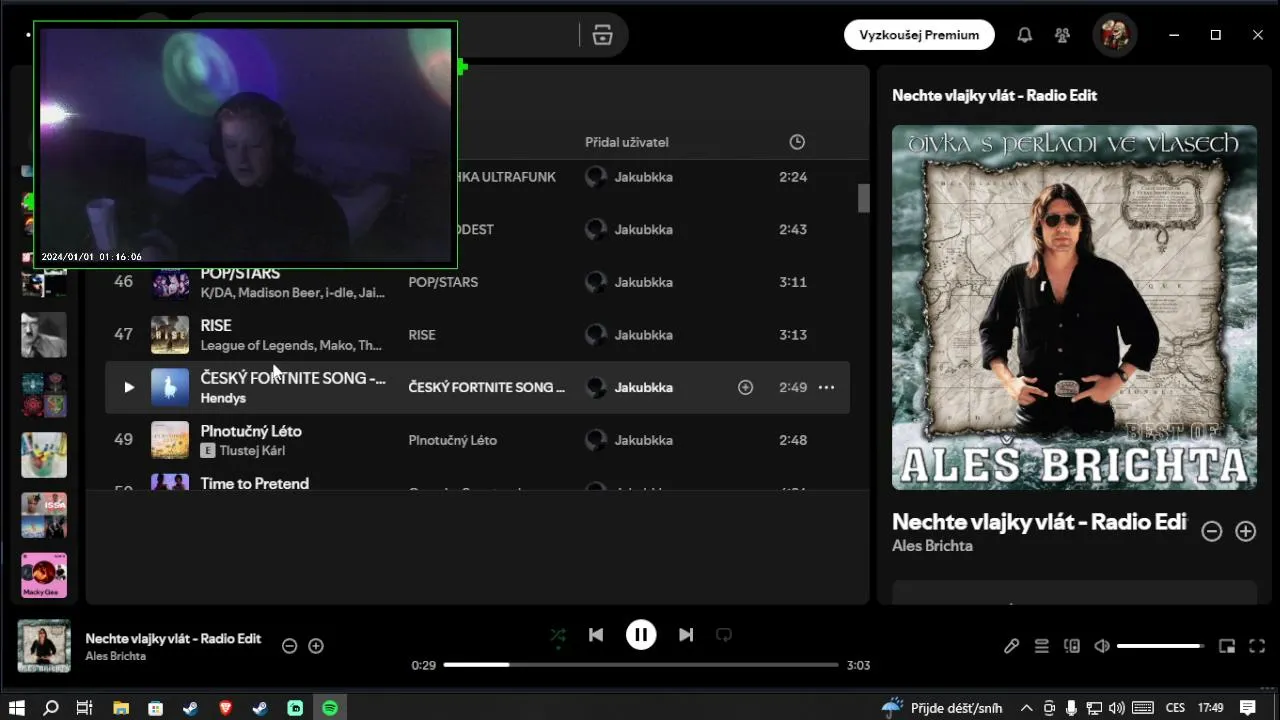Image resolution: width=1280 pixels, height=720 pixels.
Task: Click minus icon in now playing panel
Action: pos(1211,532)
